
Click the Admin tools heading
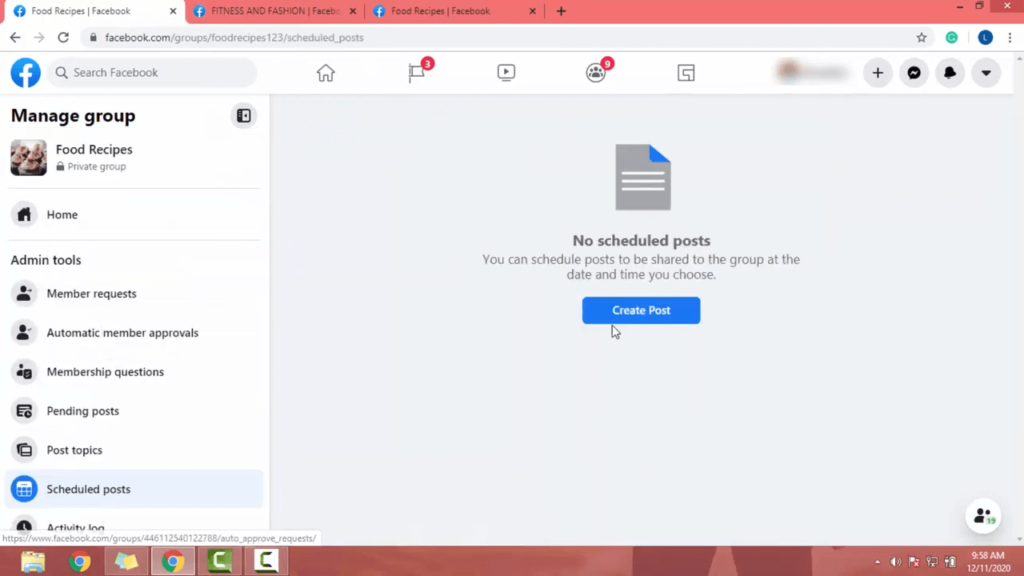[x=46, y=260]
